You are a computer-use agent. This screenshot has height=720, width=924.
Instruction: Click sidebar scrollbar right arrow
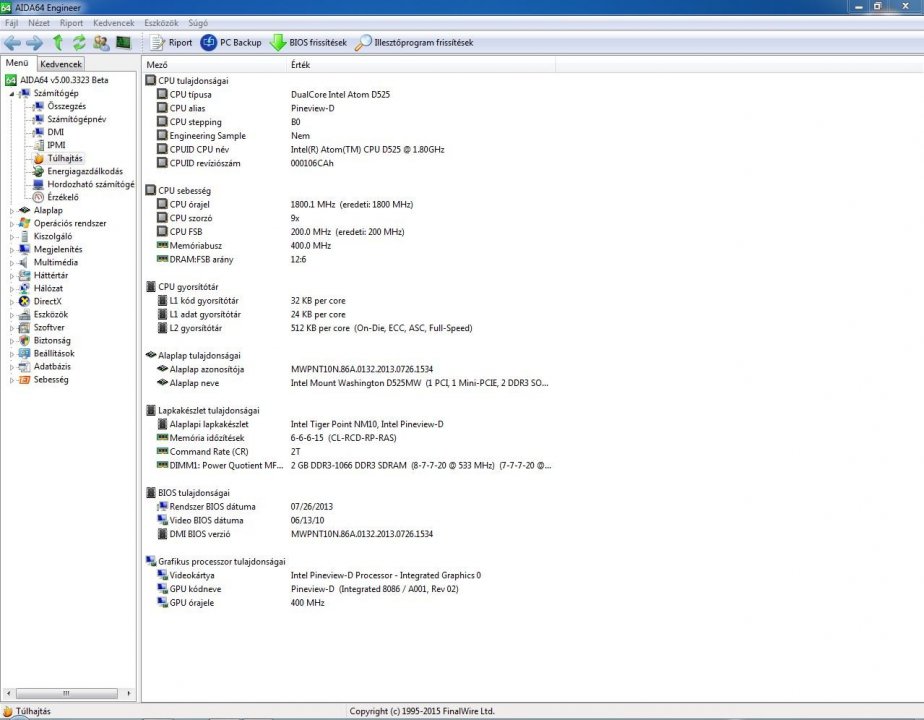(x=129, y=693)
